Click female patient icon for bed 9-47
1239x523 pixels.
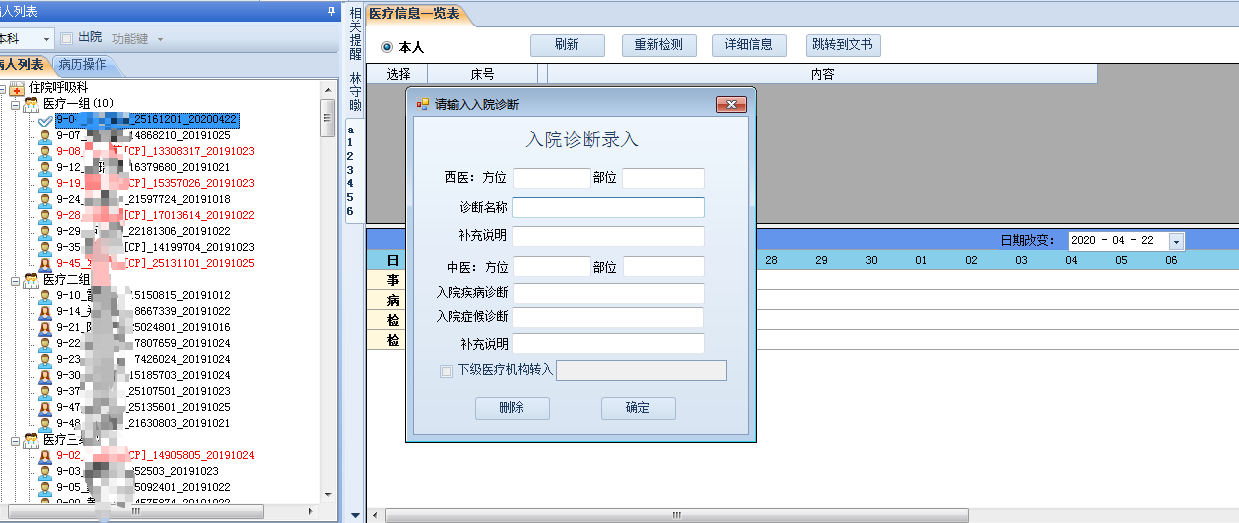click(x=45, y=407)
